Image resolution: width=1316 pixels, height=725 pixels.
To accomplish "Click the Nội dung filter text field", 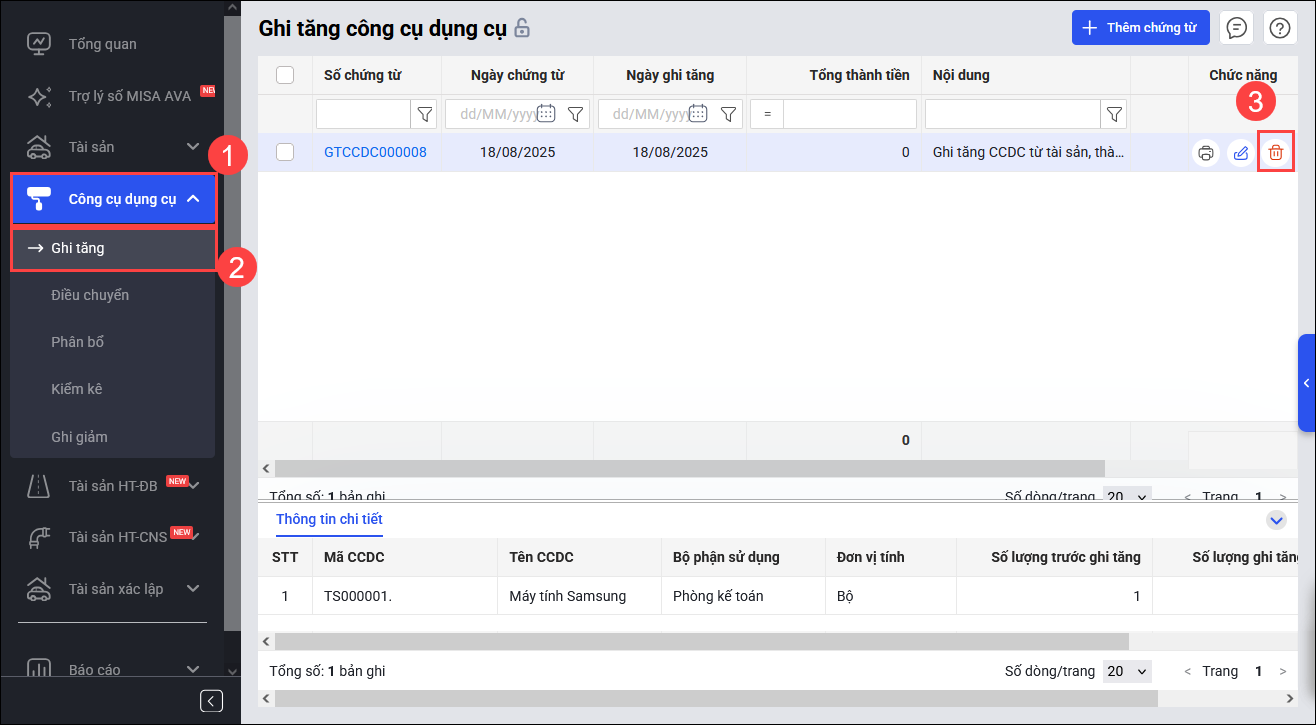I will [1012, 114].
